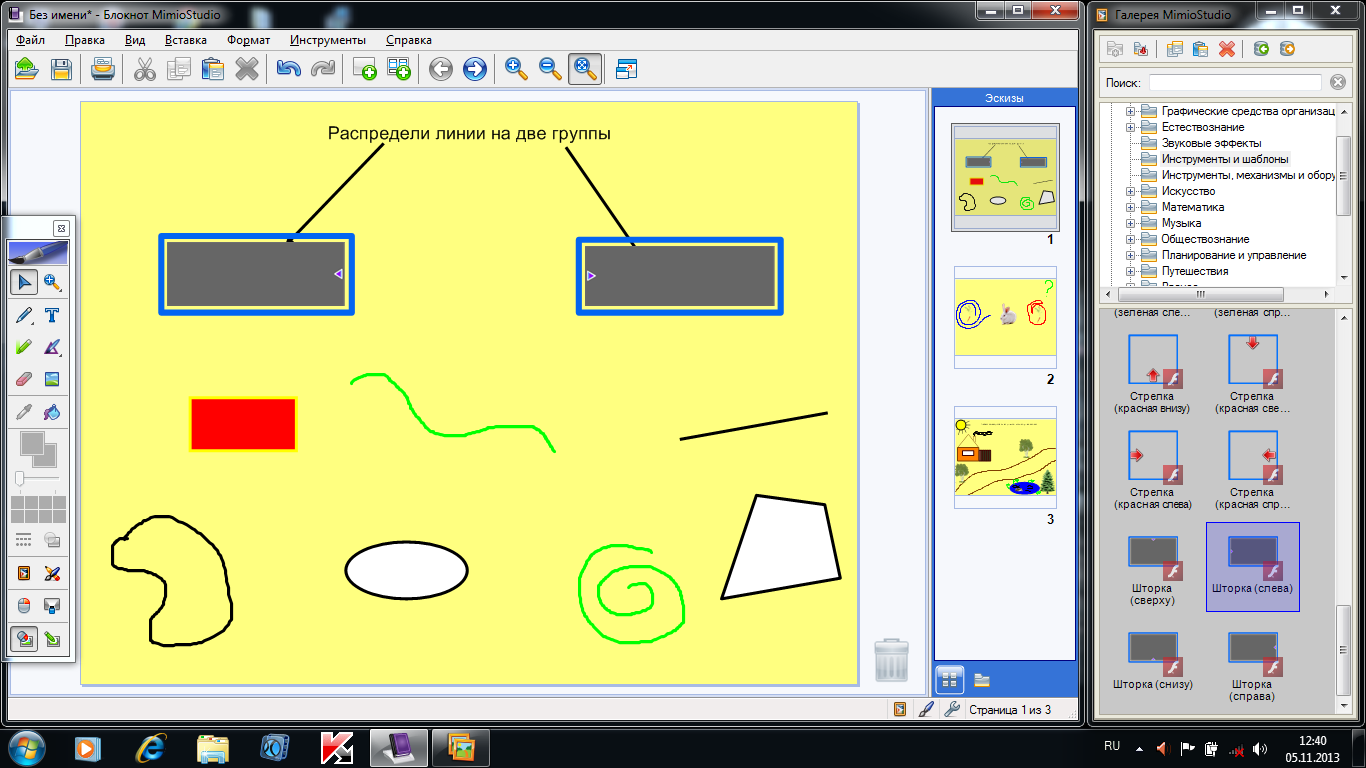Click the Save diskette icon
The image size is (1366, 768).
(x=61, y=69)
